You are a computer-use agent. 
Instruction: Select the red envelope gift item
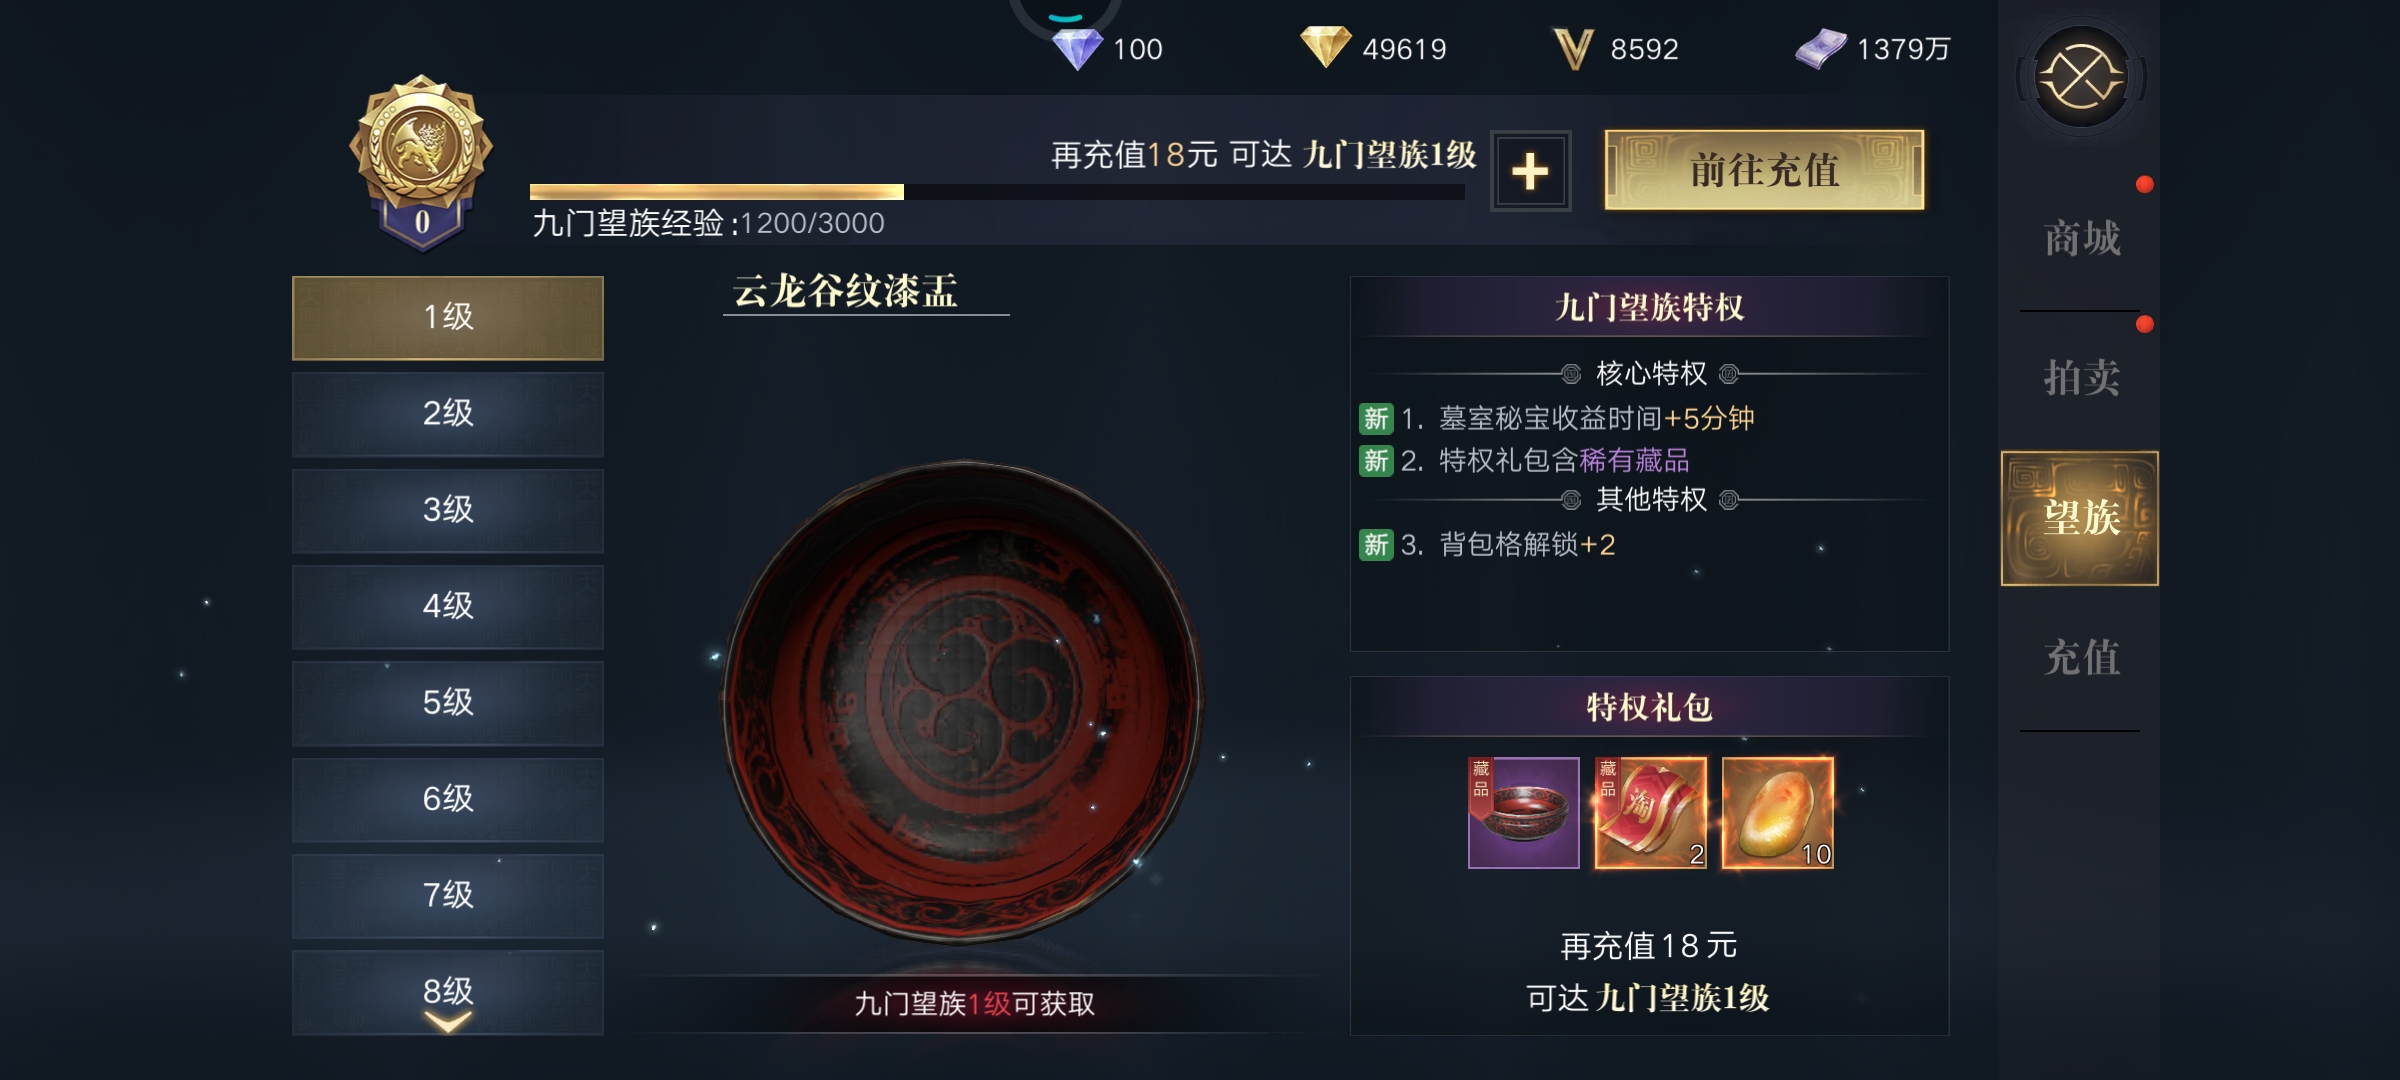click(1650, 813)
